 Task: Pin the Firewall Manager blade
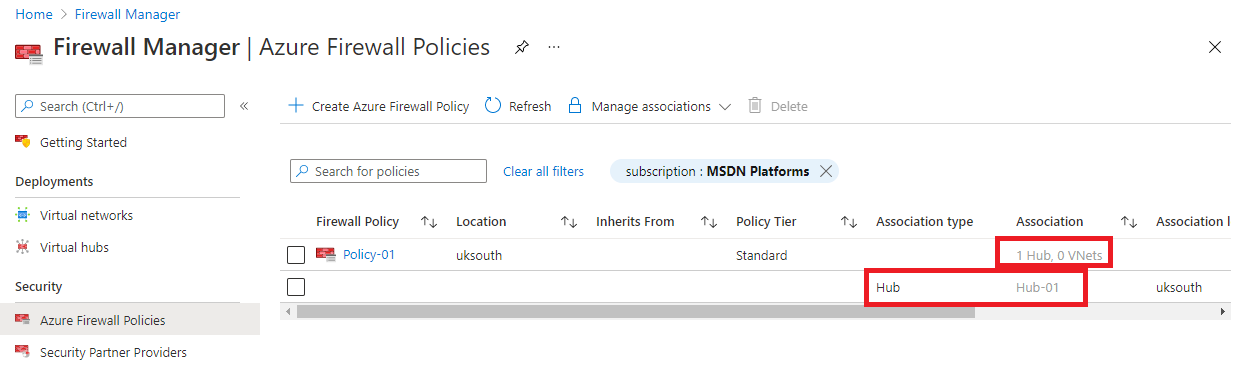521,47
